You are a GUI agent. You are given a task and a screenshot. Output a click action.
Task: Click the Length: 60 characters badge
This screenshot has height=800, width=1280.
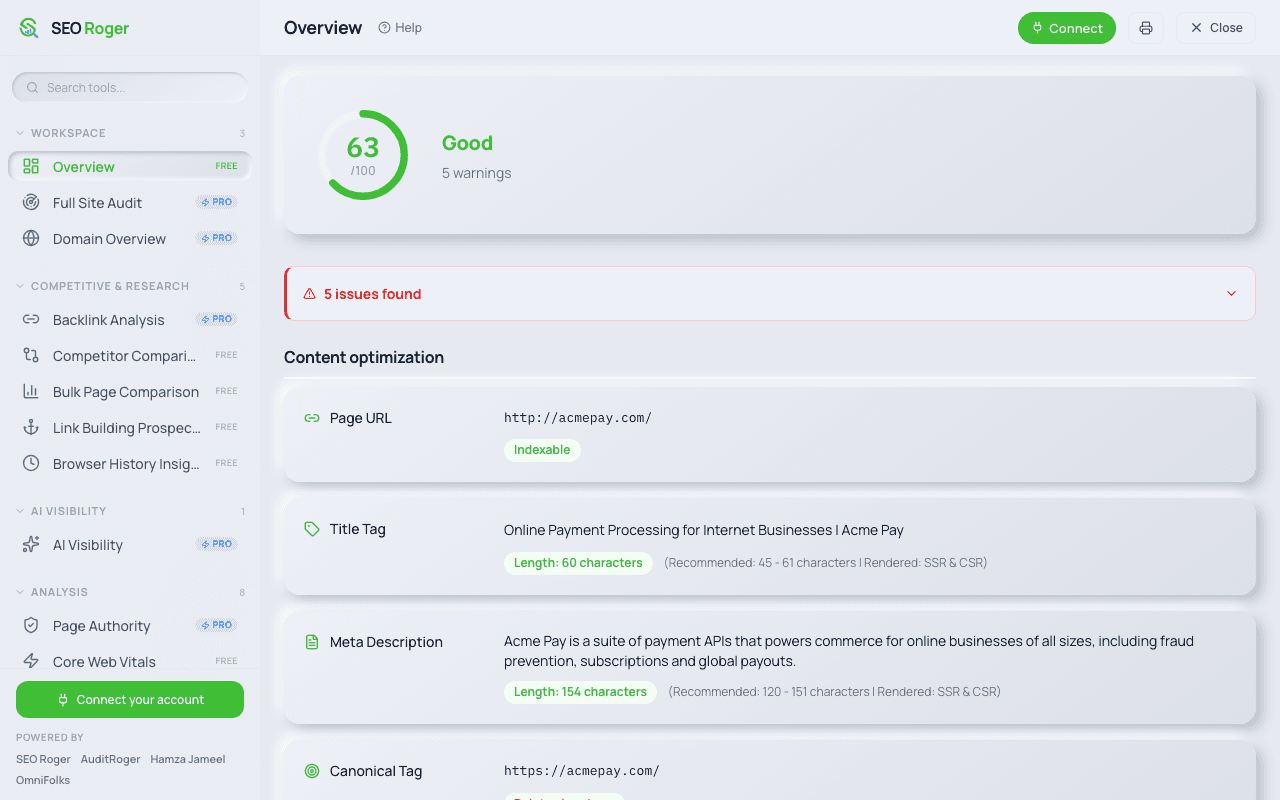578,563
